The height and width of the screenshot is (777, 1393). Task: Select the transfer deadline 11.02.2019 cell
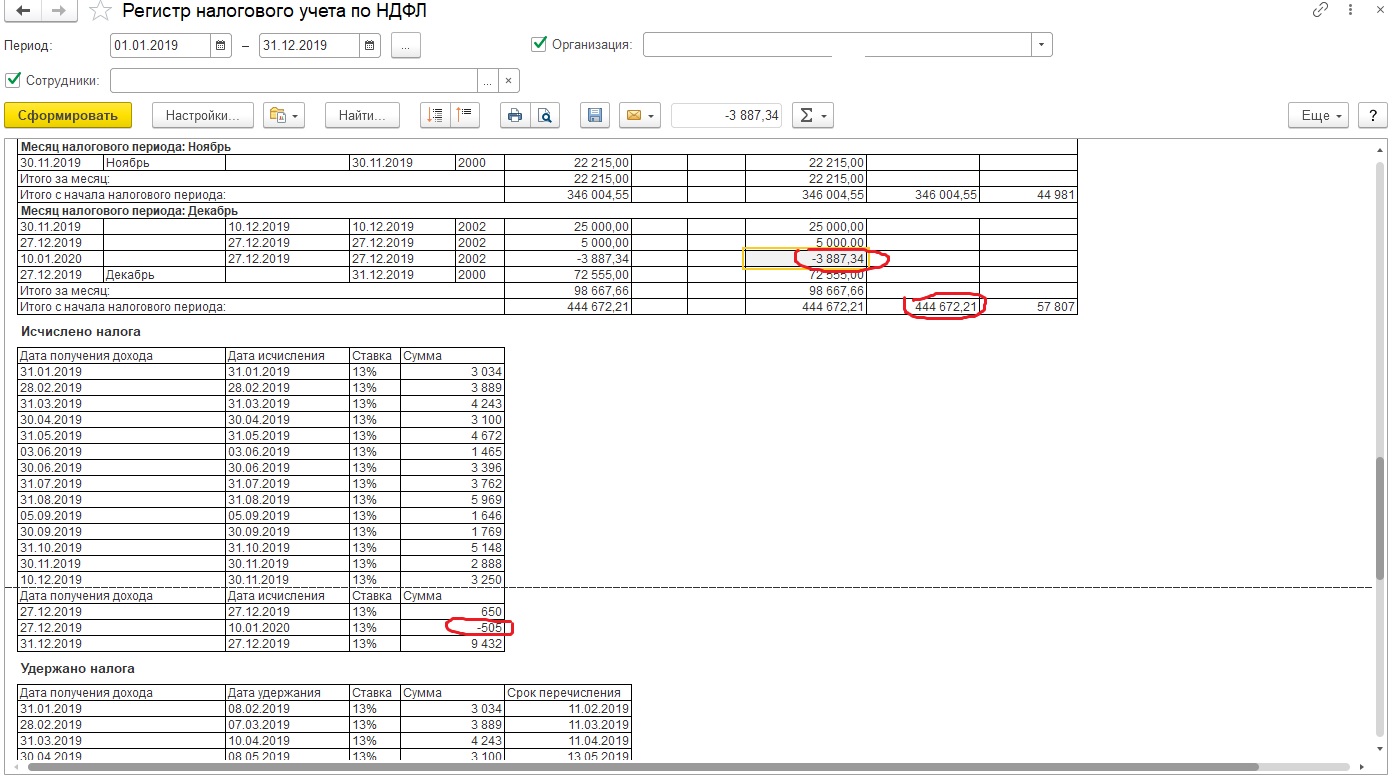point(568,708)
